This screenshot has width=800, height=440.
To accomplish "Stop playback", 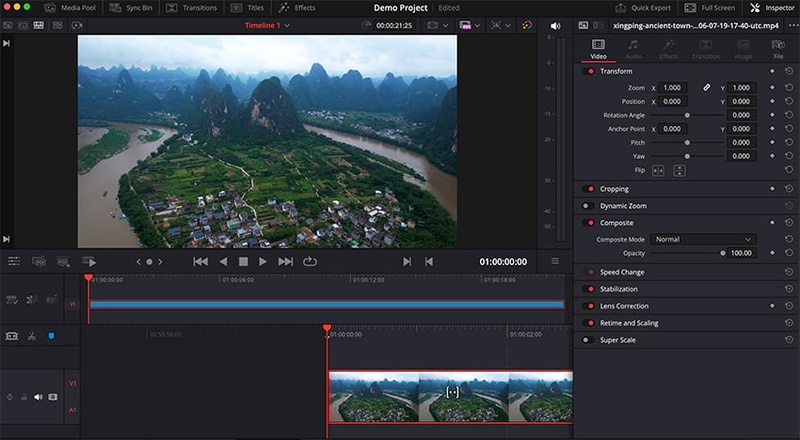I will (243, 261).
